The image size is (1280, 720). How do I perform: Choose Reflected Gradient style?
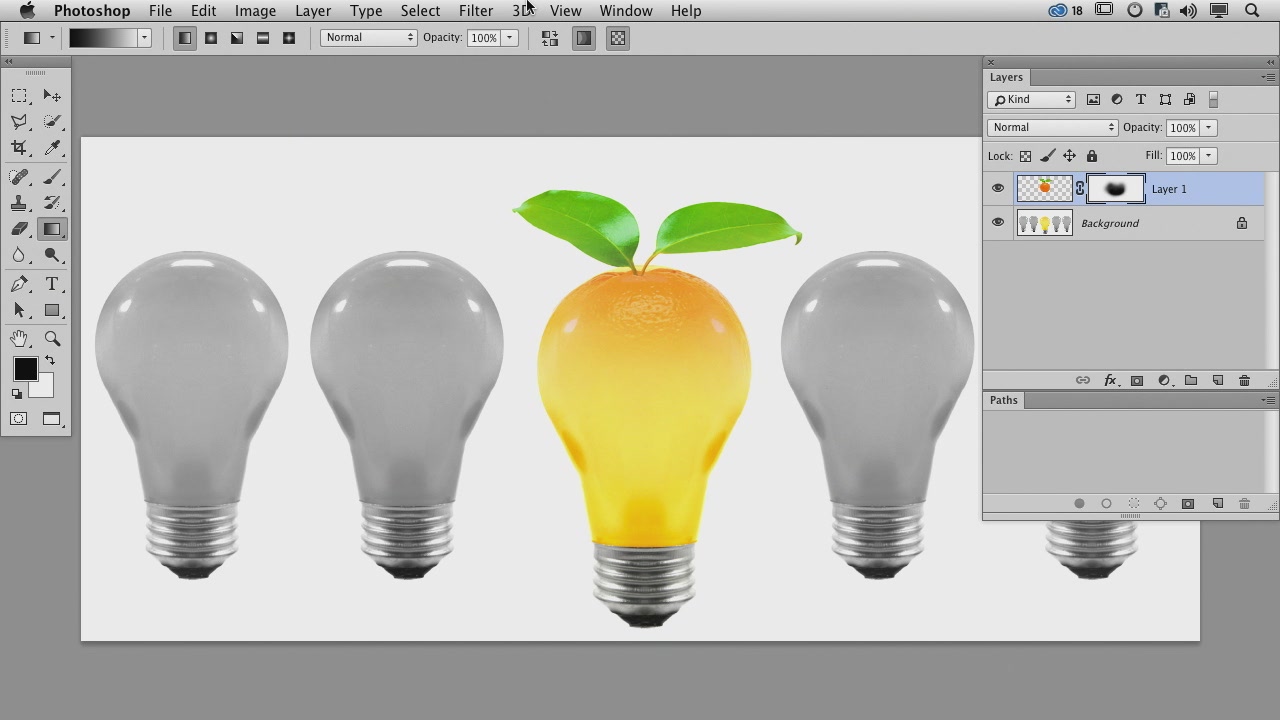pyautogui.click(x=263, y=38)
